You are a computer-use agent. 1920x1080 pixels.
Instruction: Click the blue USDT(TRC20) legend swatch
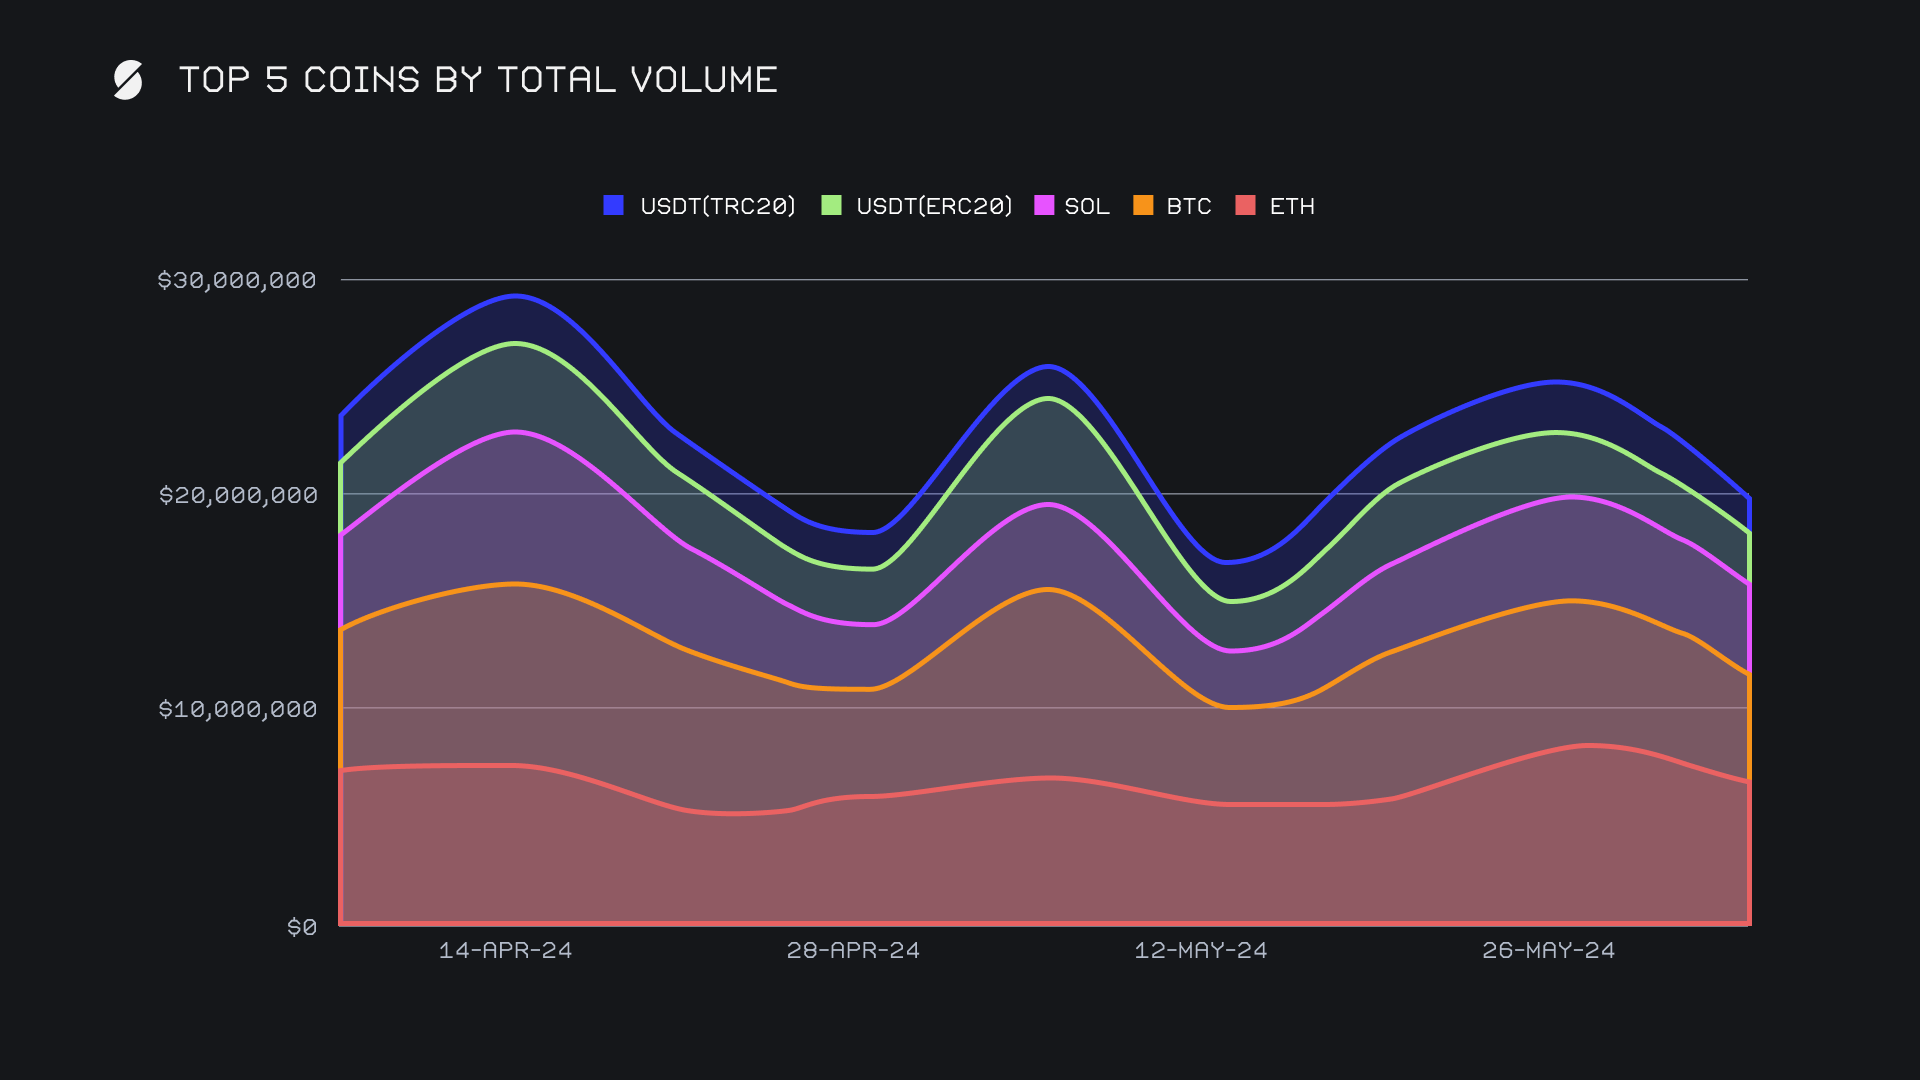click(x=614, y=205)
